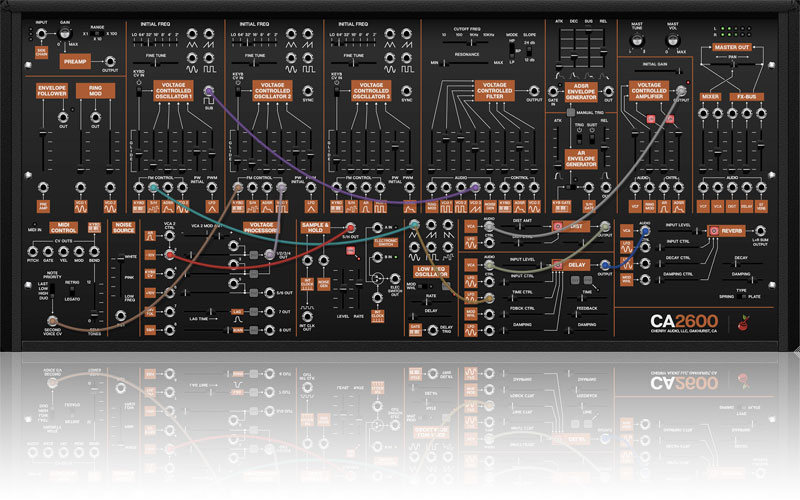
Task: Toggle the Reverb power button
Action: 713,231
